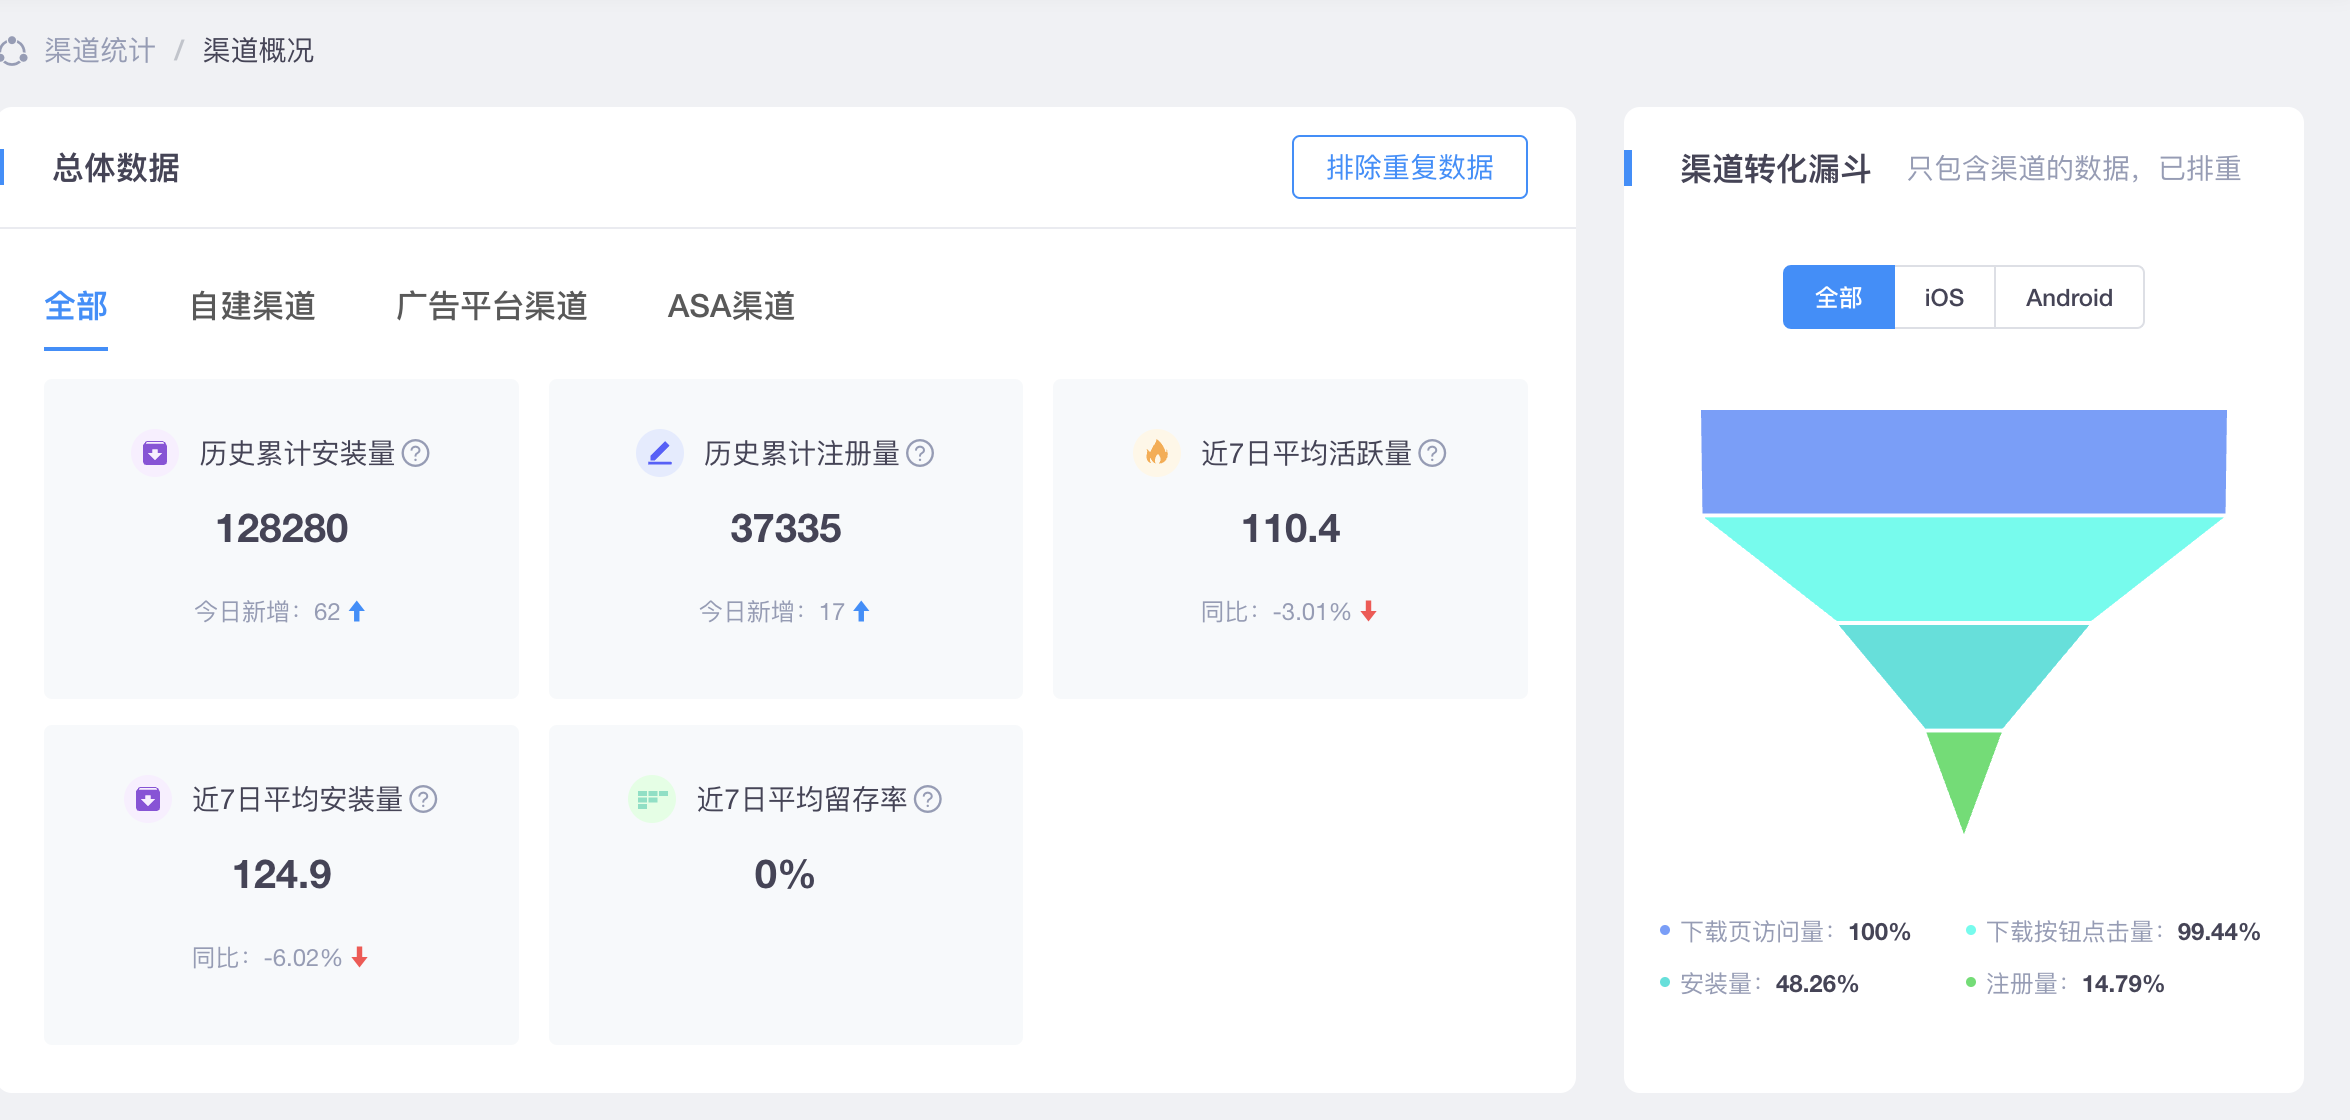Click the 今日新增: 17 text

[x=772, y=611]
